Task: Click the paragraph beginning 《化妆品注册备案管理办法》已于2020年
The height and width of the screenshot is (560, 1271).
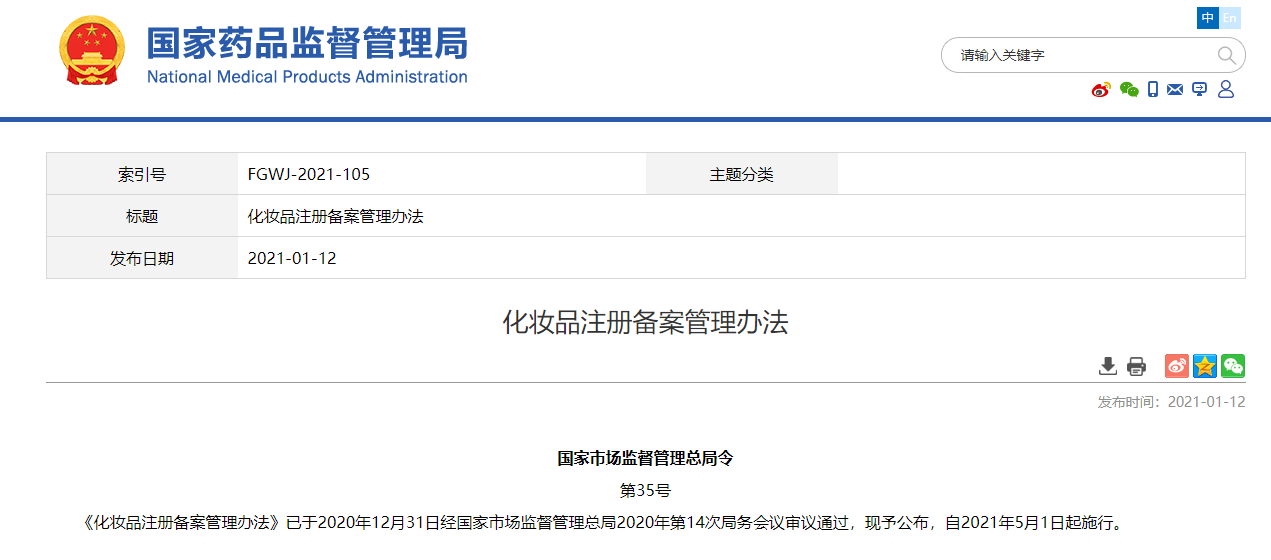Action: coord(605,522)
